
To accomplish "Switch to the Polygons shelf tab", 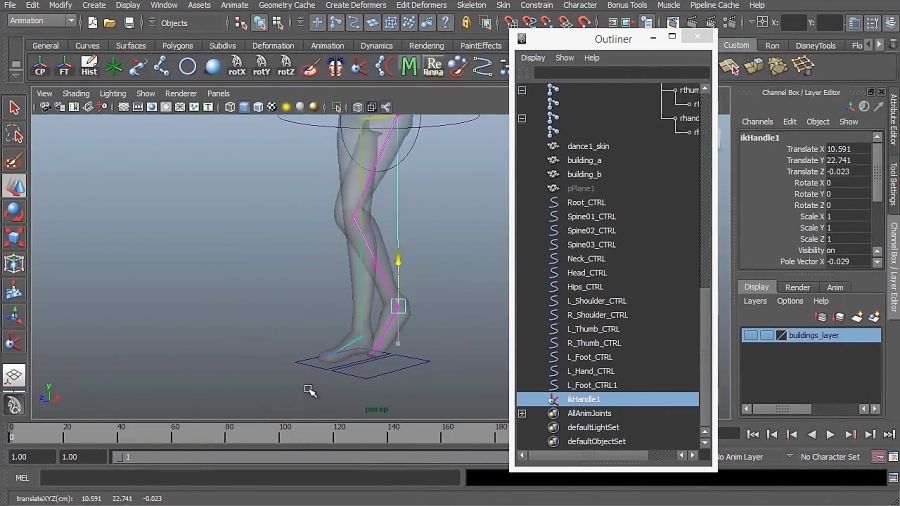I will click(177, 45).
